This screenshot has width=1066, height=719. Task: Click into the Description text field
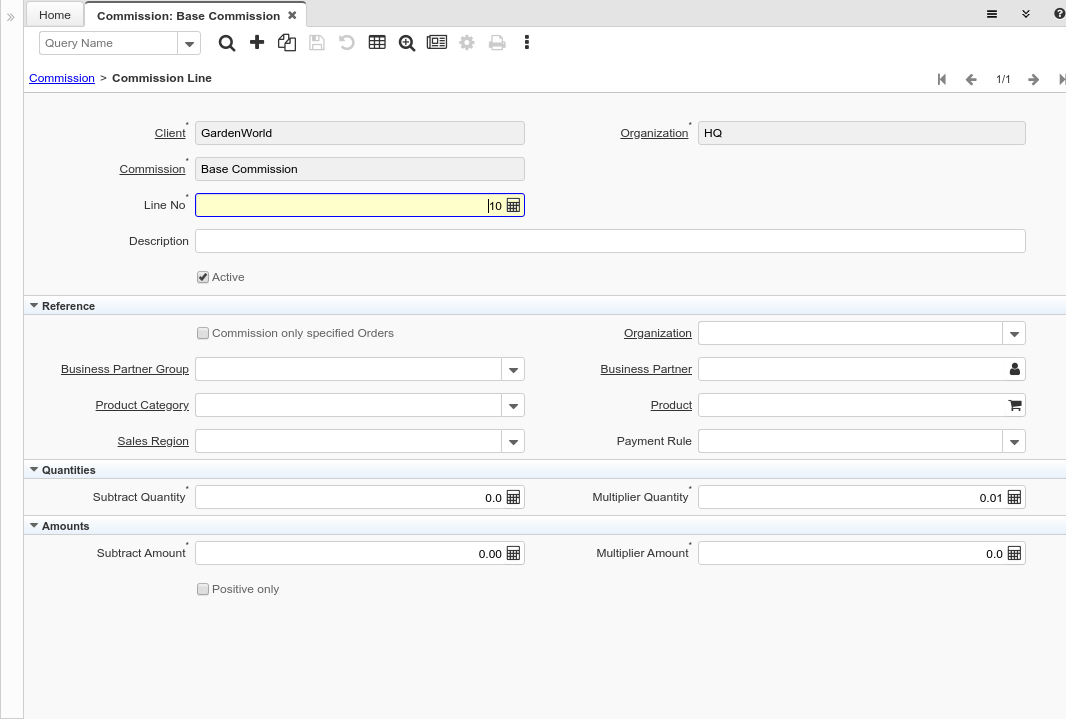pos(610,241)
